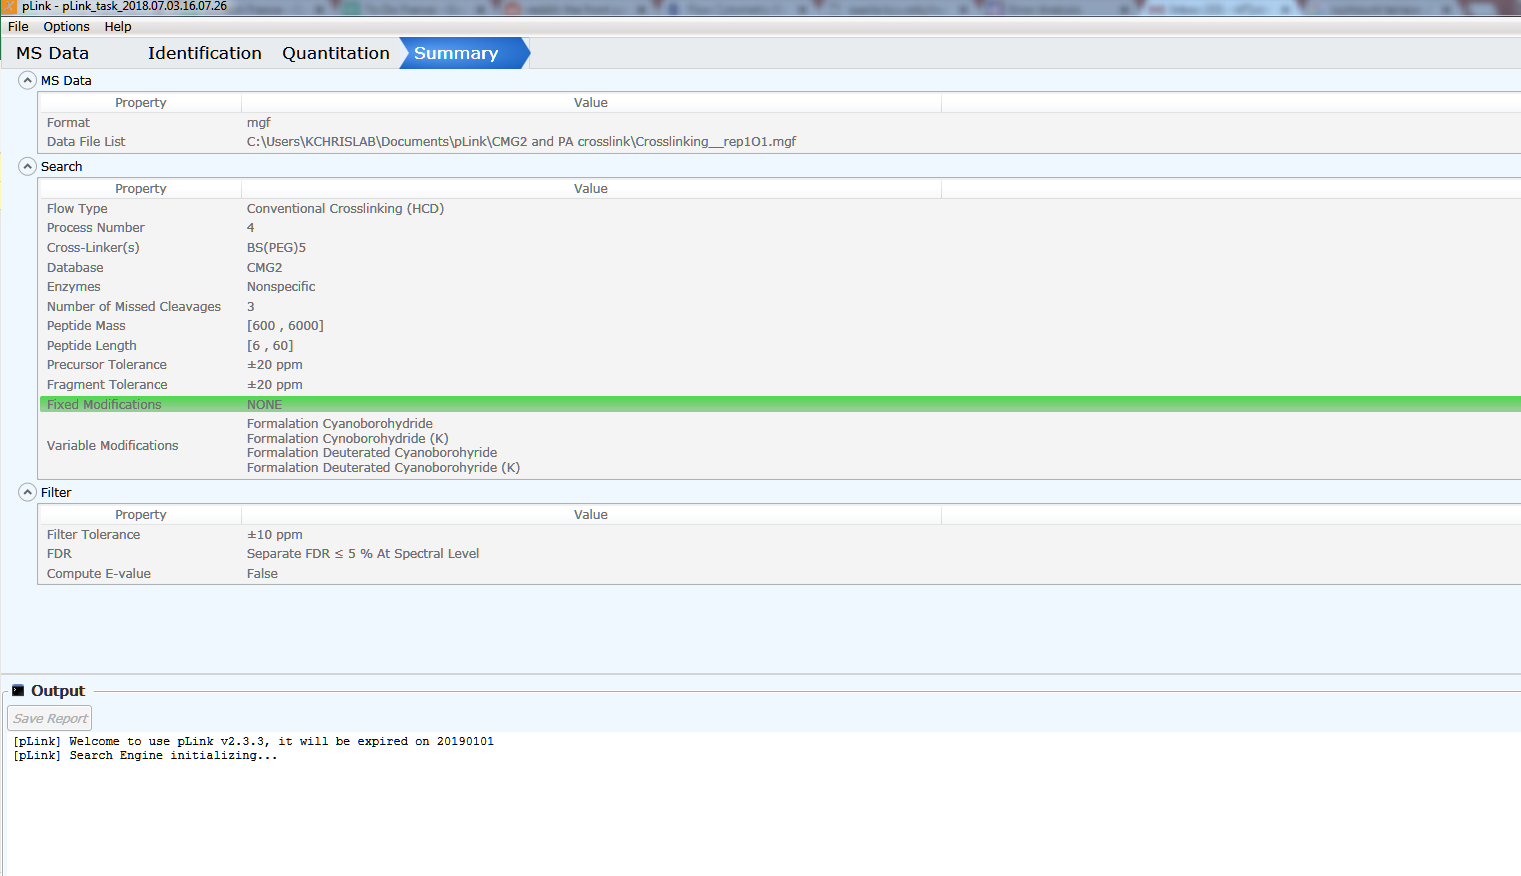
Task: Open the File menu
Action: coord(17,26)
